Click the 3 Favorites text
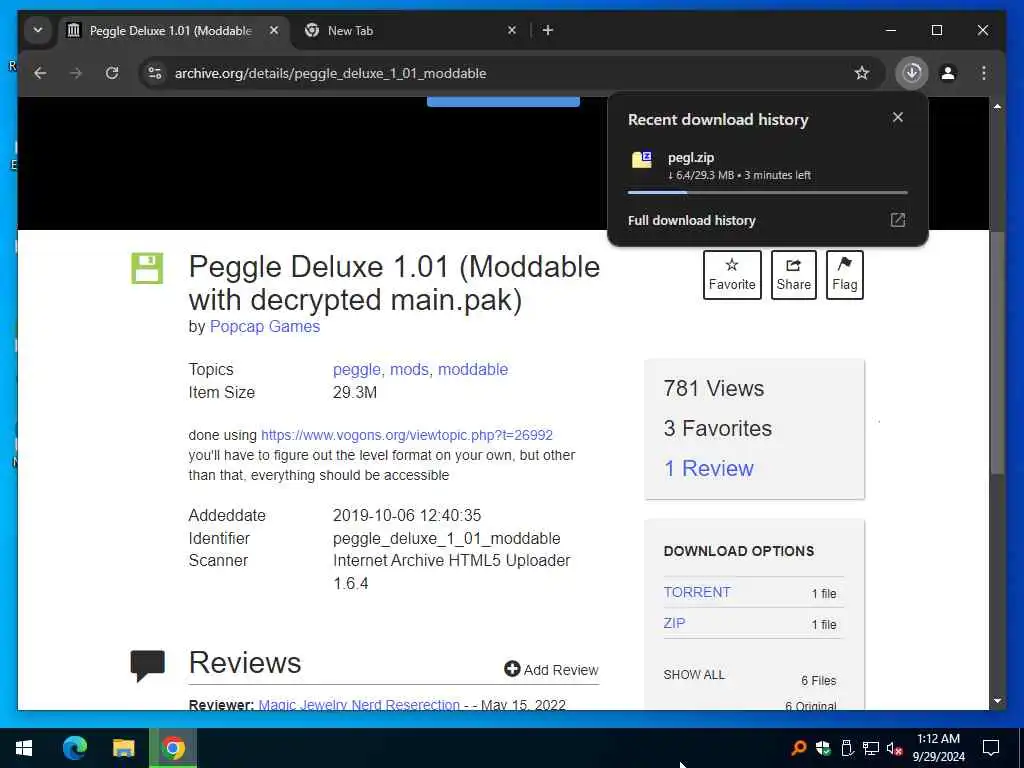Viewport: 1024px width, 768px height. point(718,428)
